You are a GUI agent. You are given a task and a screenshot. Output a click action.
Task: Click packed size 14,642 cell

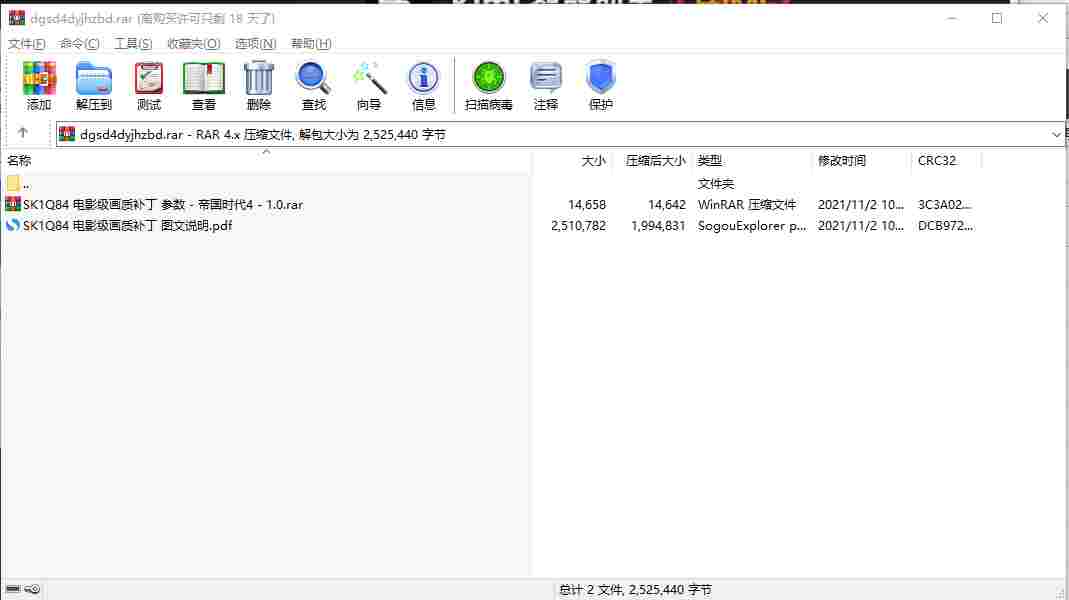coord(667,205)
